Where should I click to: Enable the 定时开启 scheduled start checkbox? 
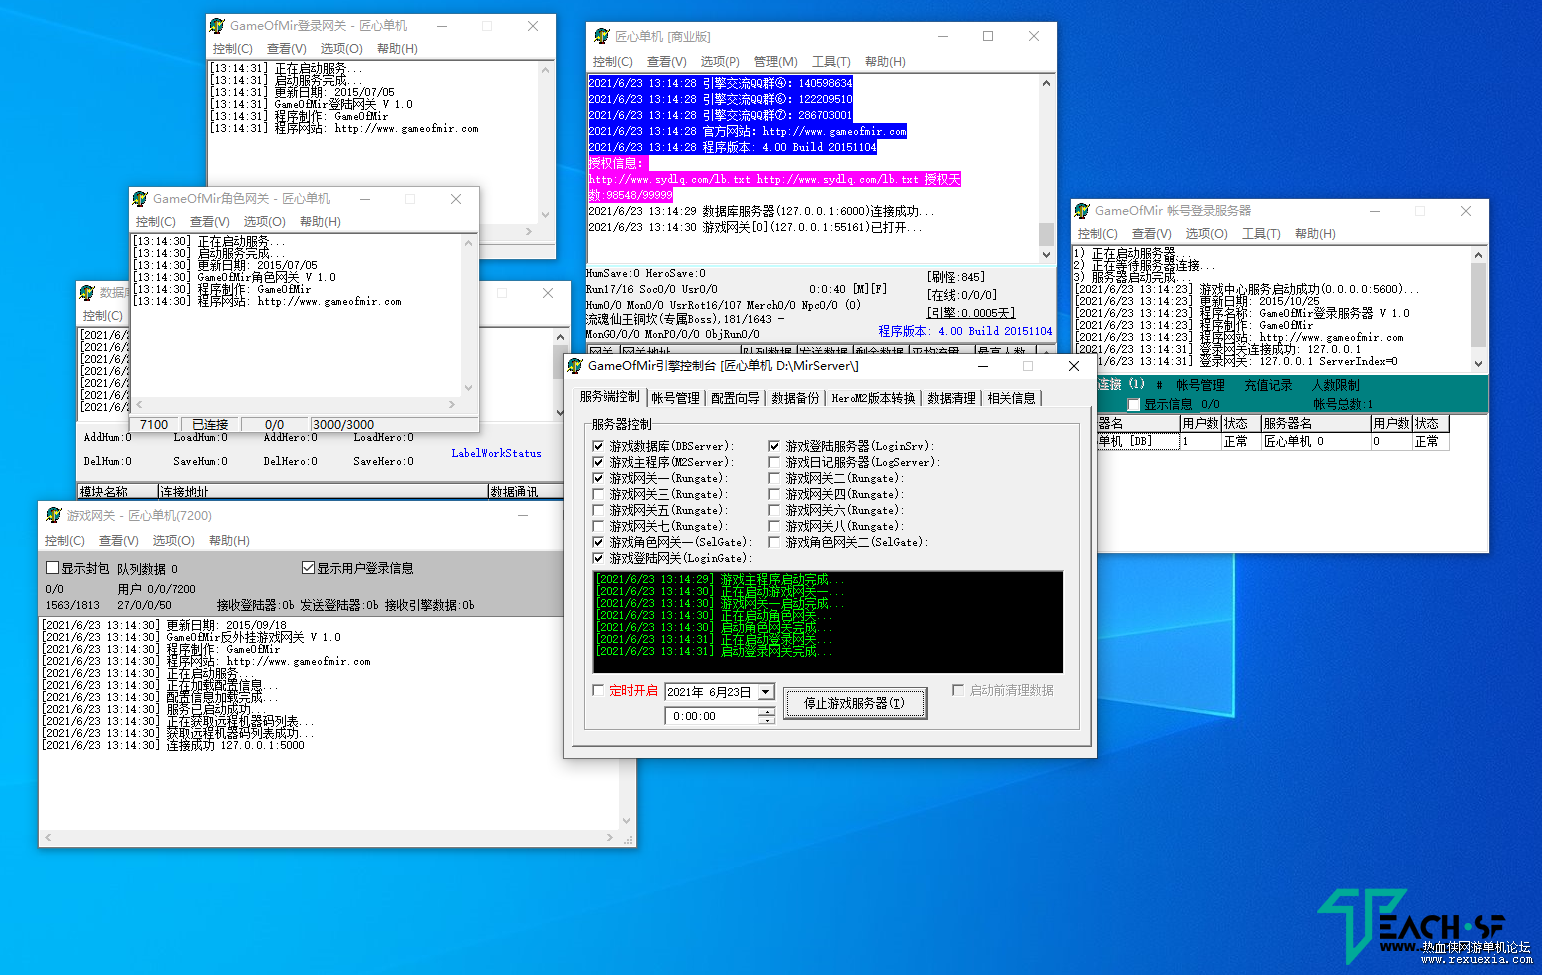point(598,690)
